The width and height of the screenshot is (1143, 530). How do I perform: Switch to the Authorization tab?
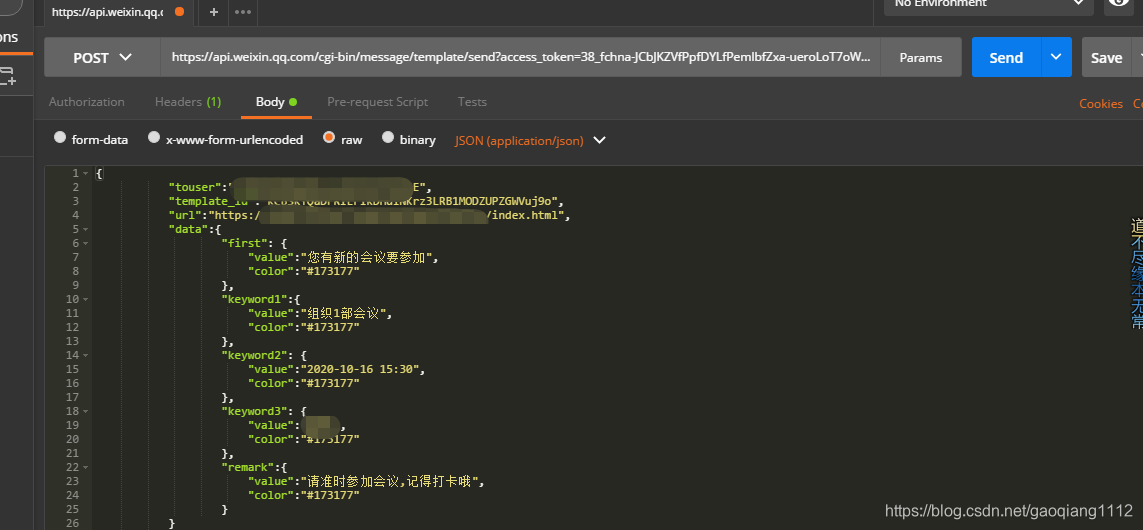click(87, 102)
